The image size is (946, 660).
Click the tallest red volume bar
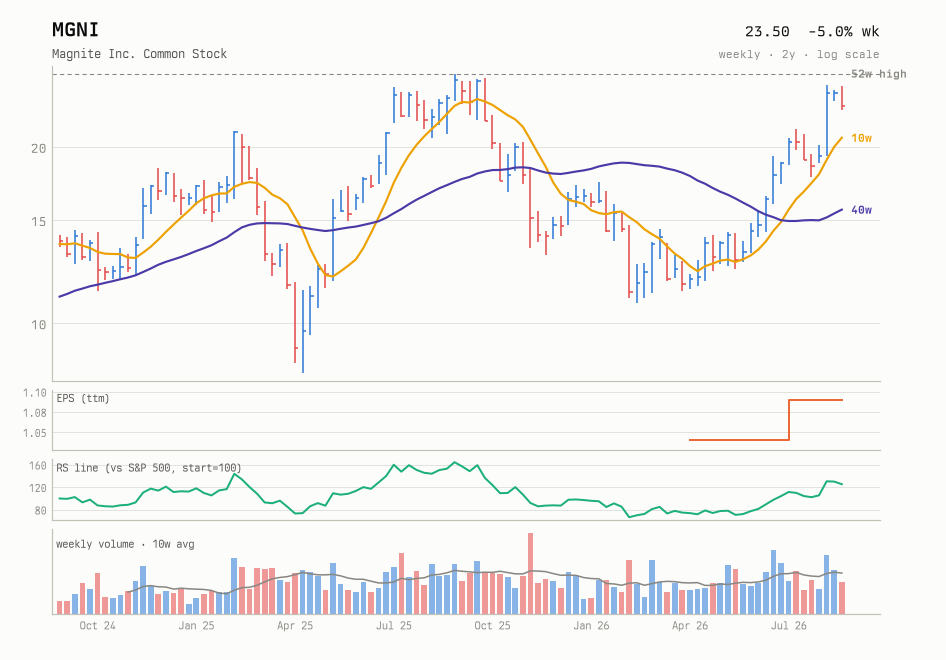click(530, 573)
